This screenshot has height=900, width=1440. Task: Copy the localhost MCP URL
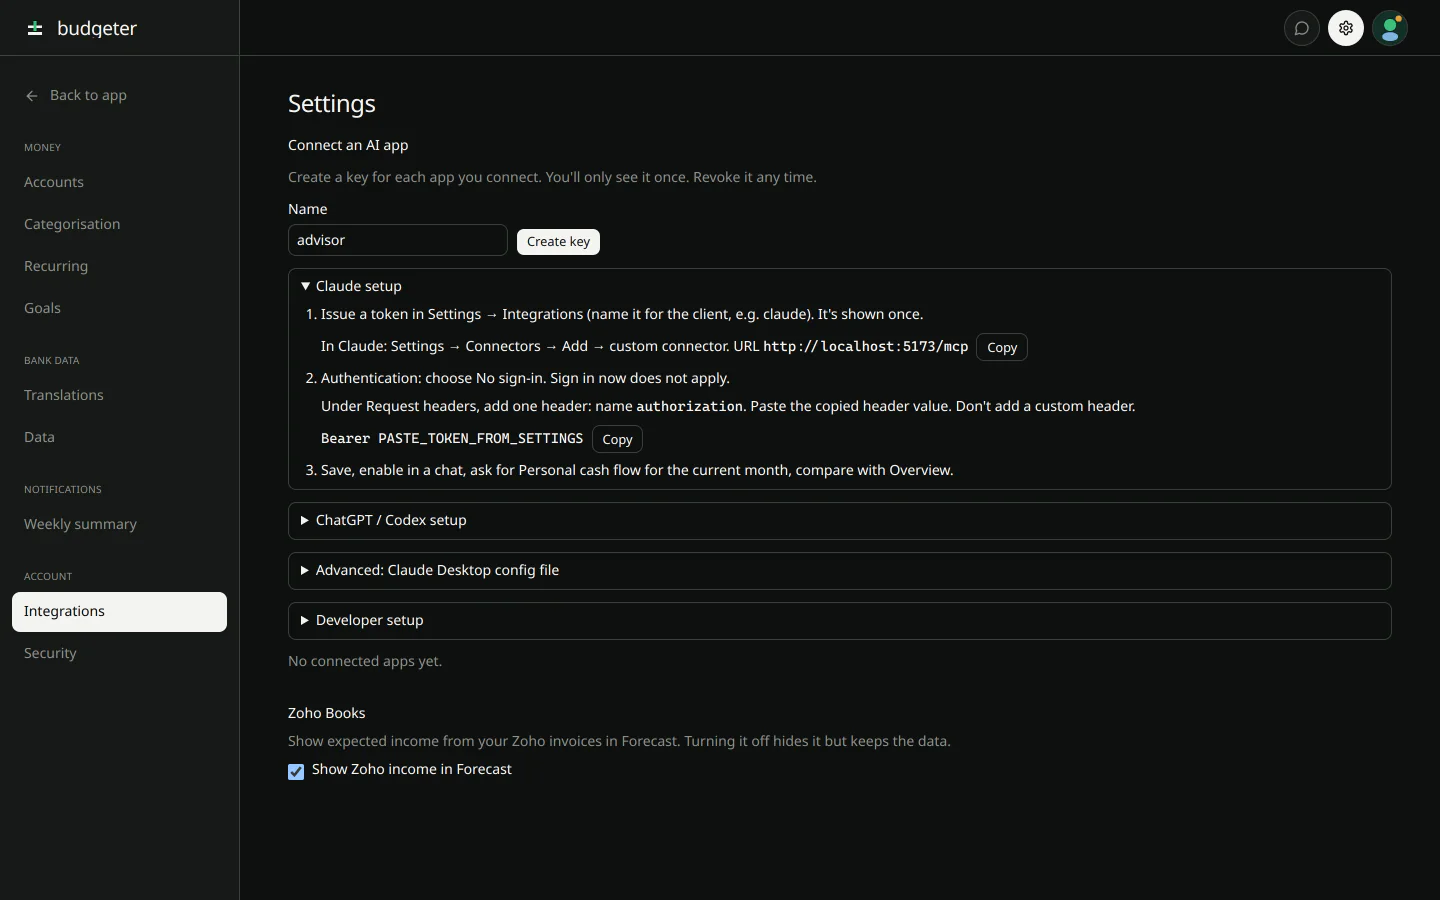[x=1001, y=347]
